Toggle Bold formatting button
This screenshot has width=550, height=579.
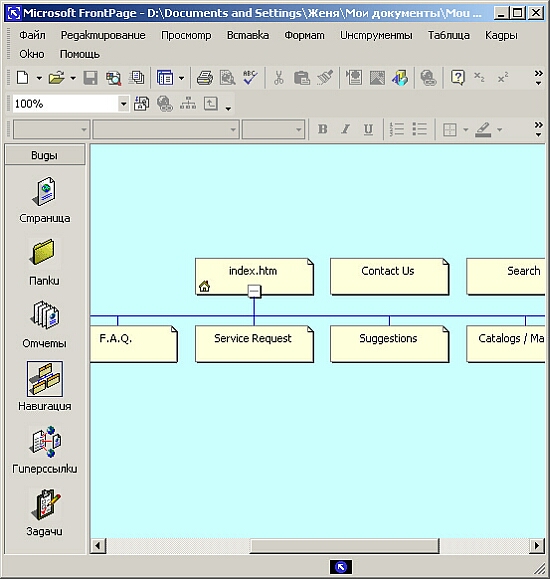pyautogui.click(x=322, y=129)
